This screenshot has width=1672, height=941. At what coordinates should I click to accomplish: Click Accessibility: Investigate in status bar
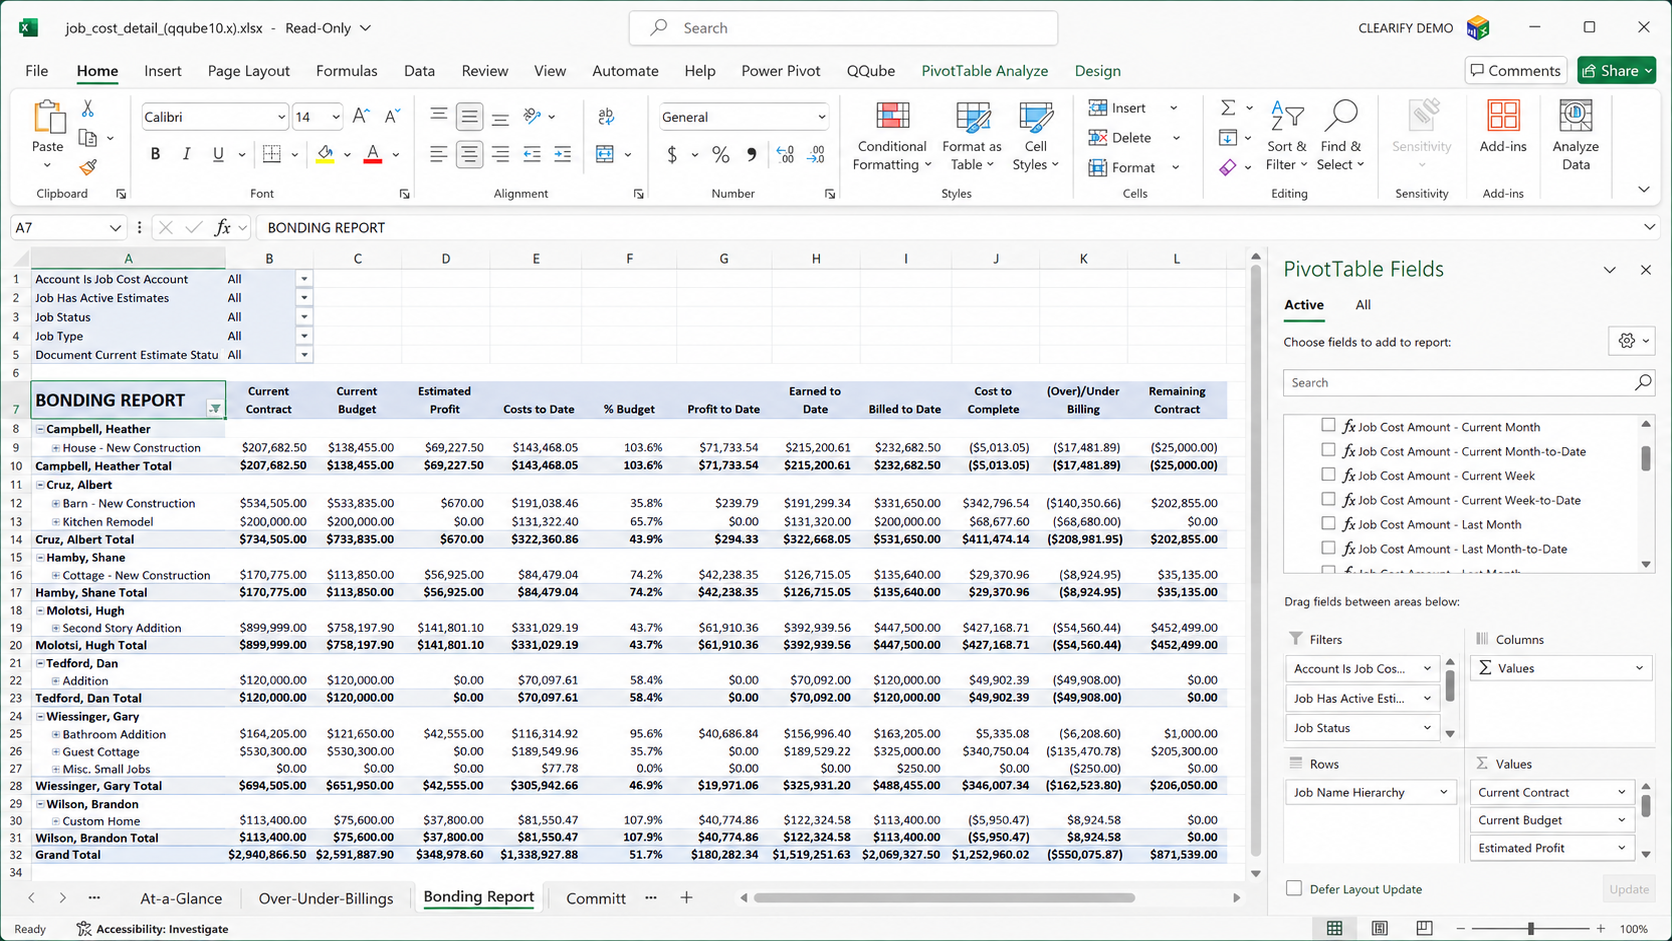pos(153,929)
